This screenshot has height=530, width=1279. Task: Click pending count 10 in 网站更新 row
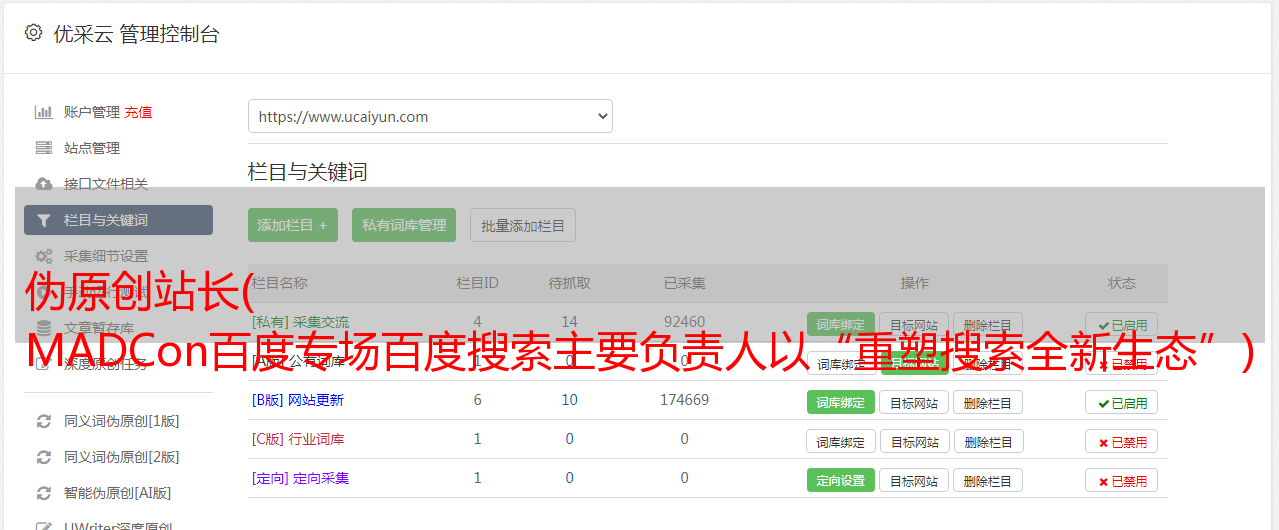click(569, 400)
